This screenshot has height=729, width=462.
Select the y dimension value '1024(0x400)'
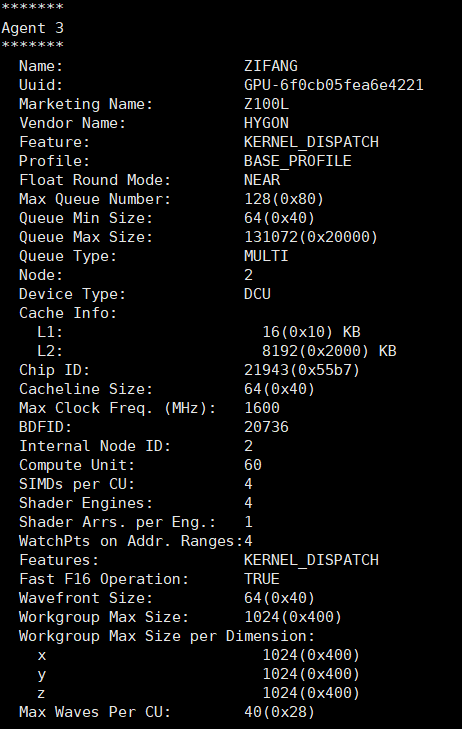(x=311, y=675)
